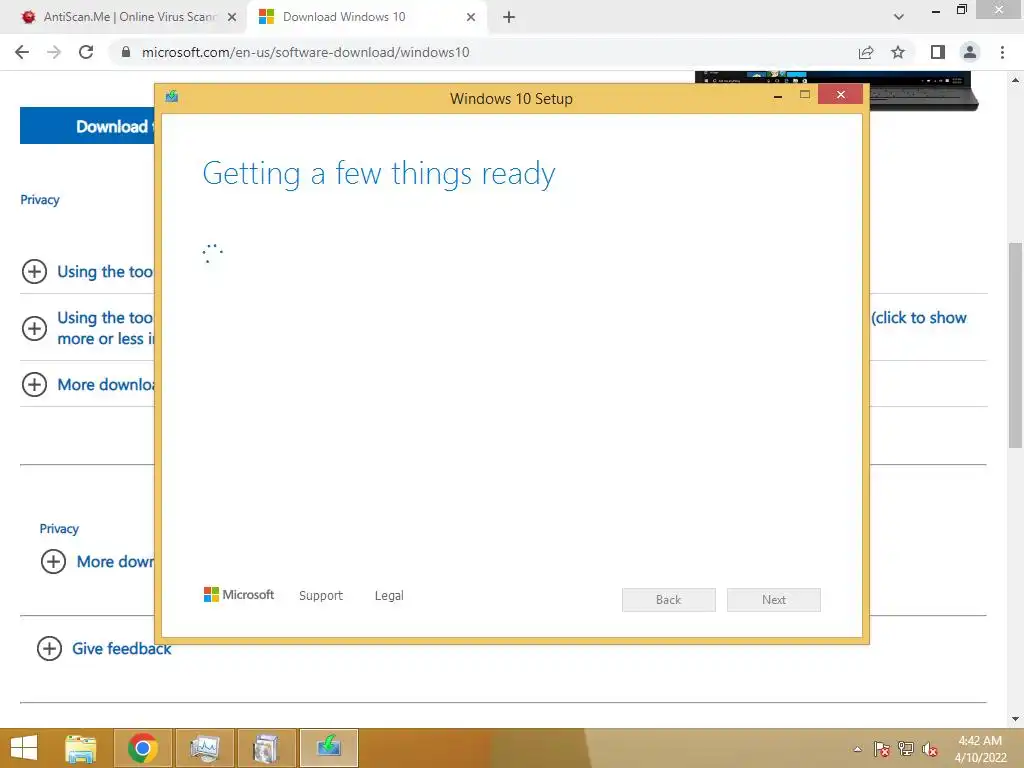The image size is (1024, 768).
Task: Open the tab search dropdown arrow
Action: click(x=899, y=17)
